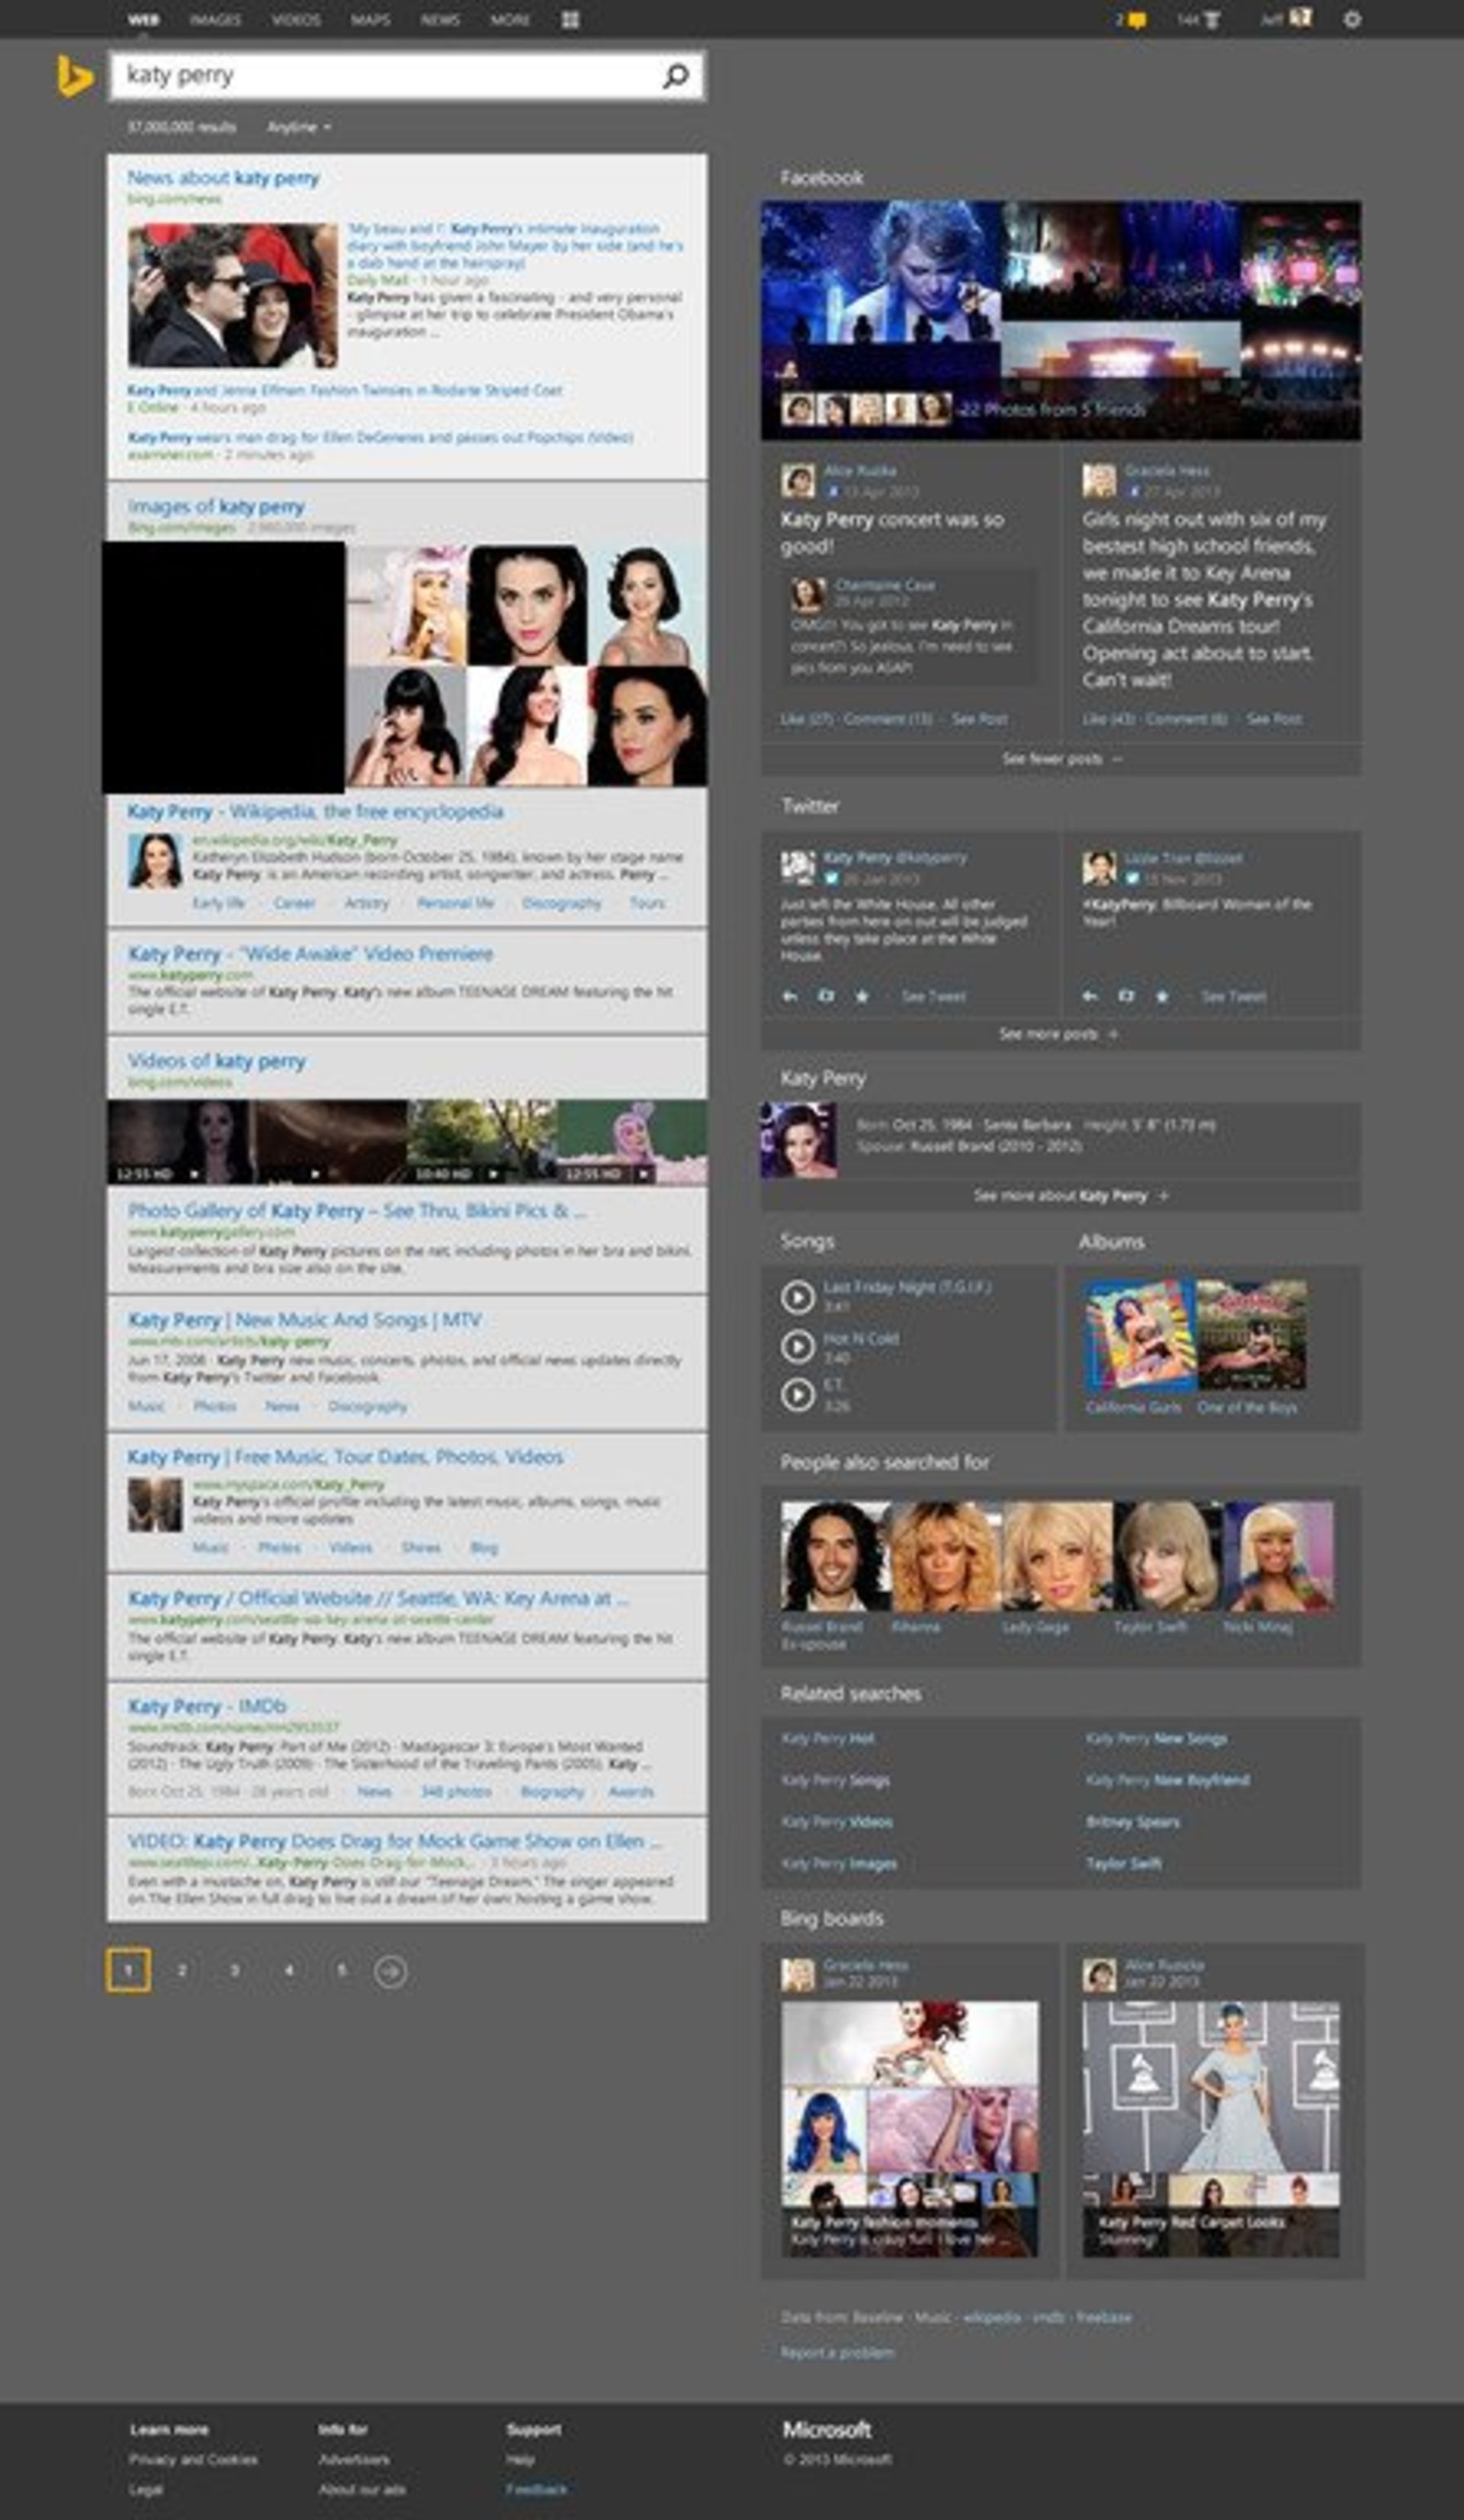
Task: Favorite the Billboard Woman of the Year tweet
Action: pos(1162,996)
